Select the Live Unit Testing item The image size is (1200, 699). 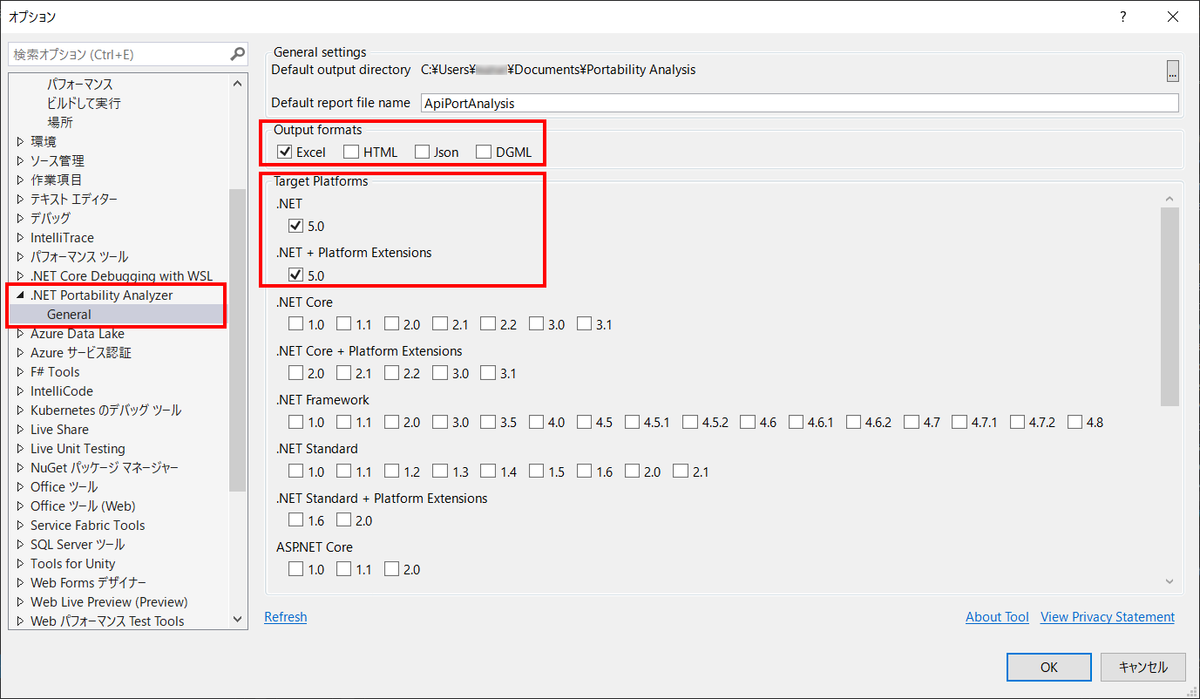(78, 449)
